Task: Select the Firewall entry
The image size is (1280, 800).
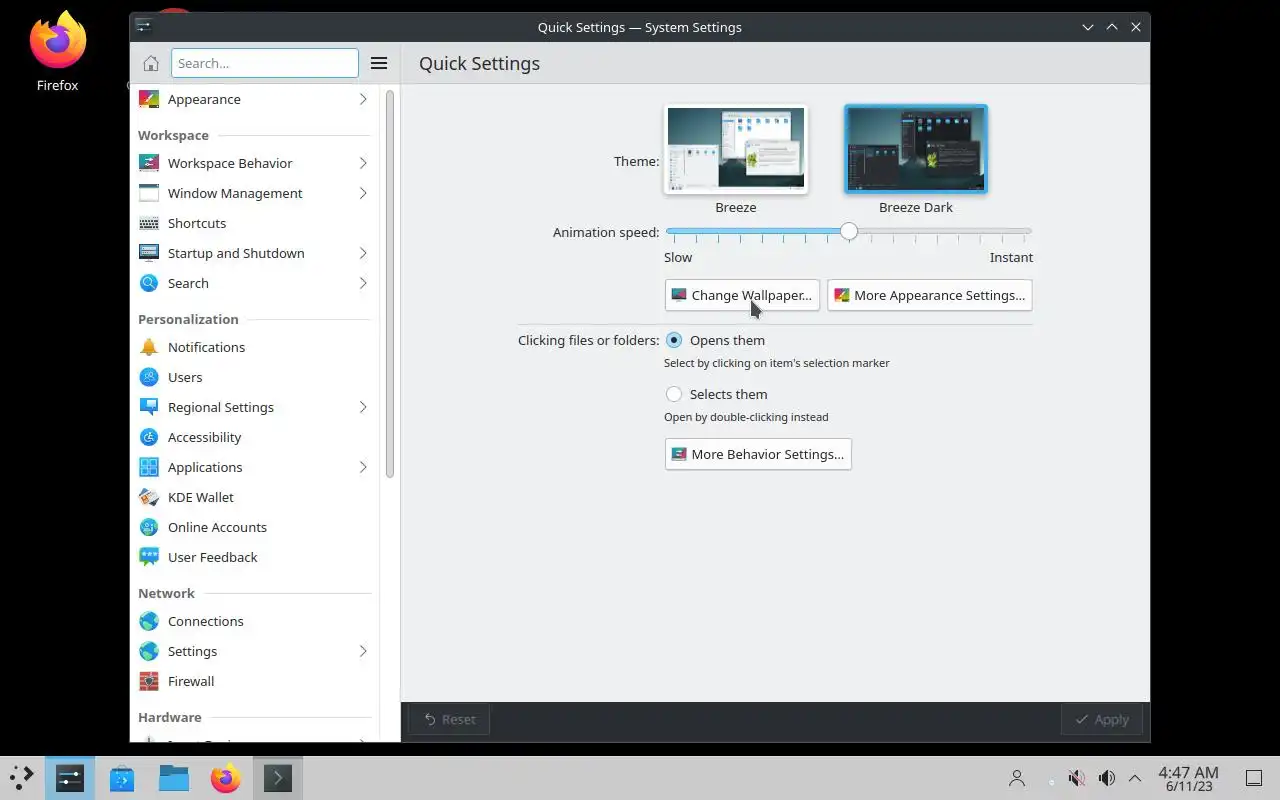Action: 254,681
